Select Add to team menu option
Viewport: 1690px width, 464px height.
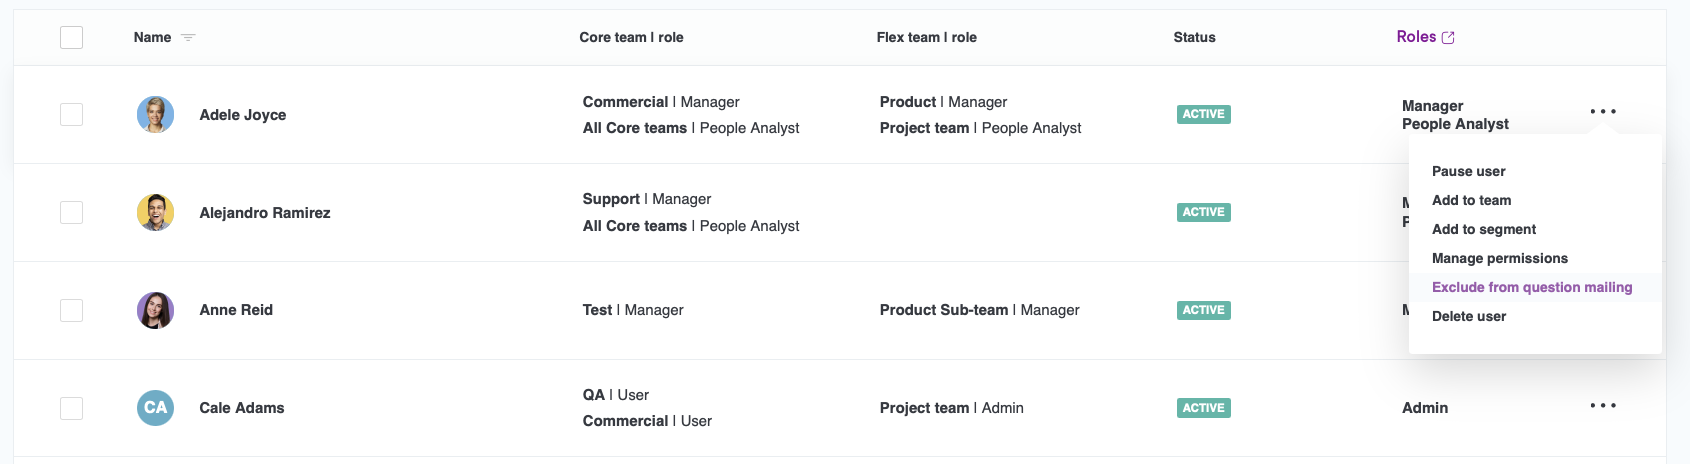tap(1471, 200)
